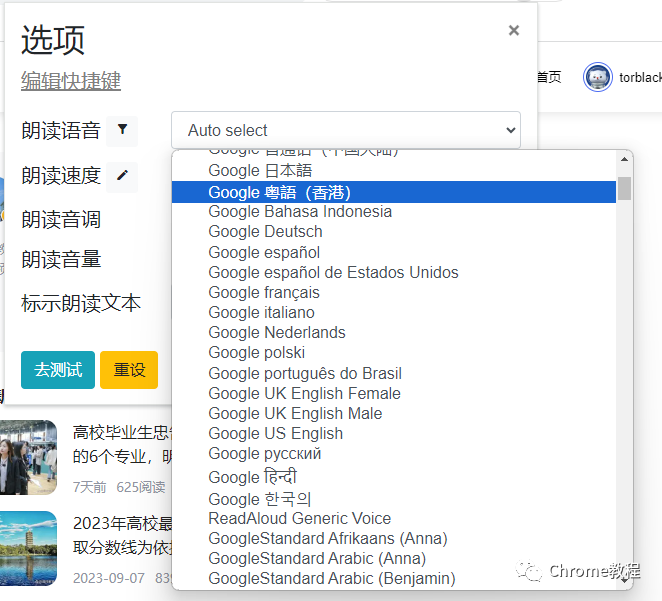Image resolution: width=662 pixels, height=601 pixels.
Task: Select Google polski voice
Action: (x=394, y=352)
